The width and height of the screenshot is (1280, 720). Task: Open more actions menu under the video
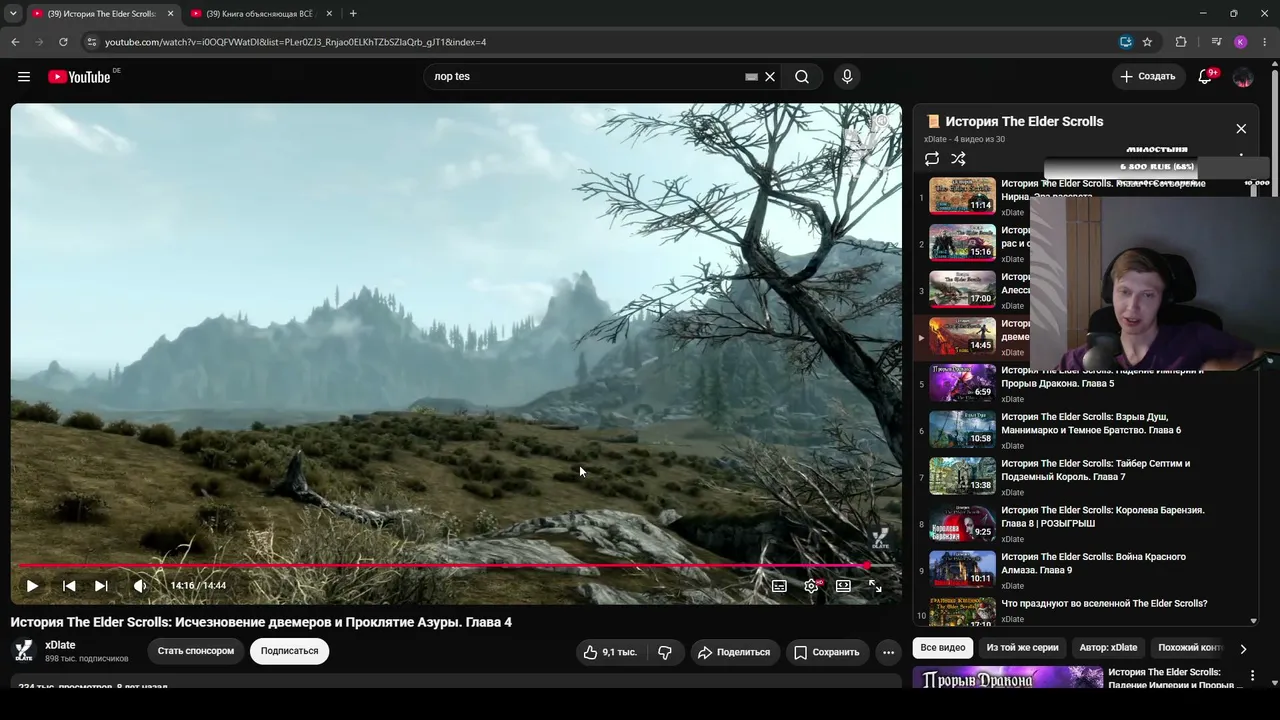point(888,652)
